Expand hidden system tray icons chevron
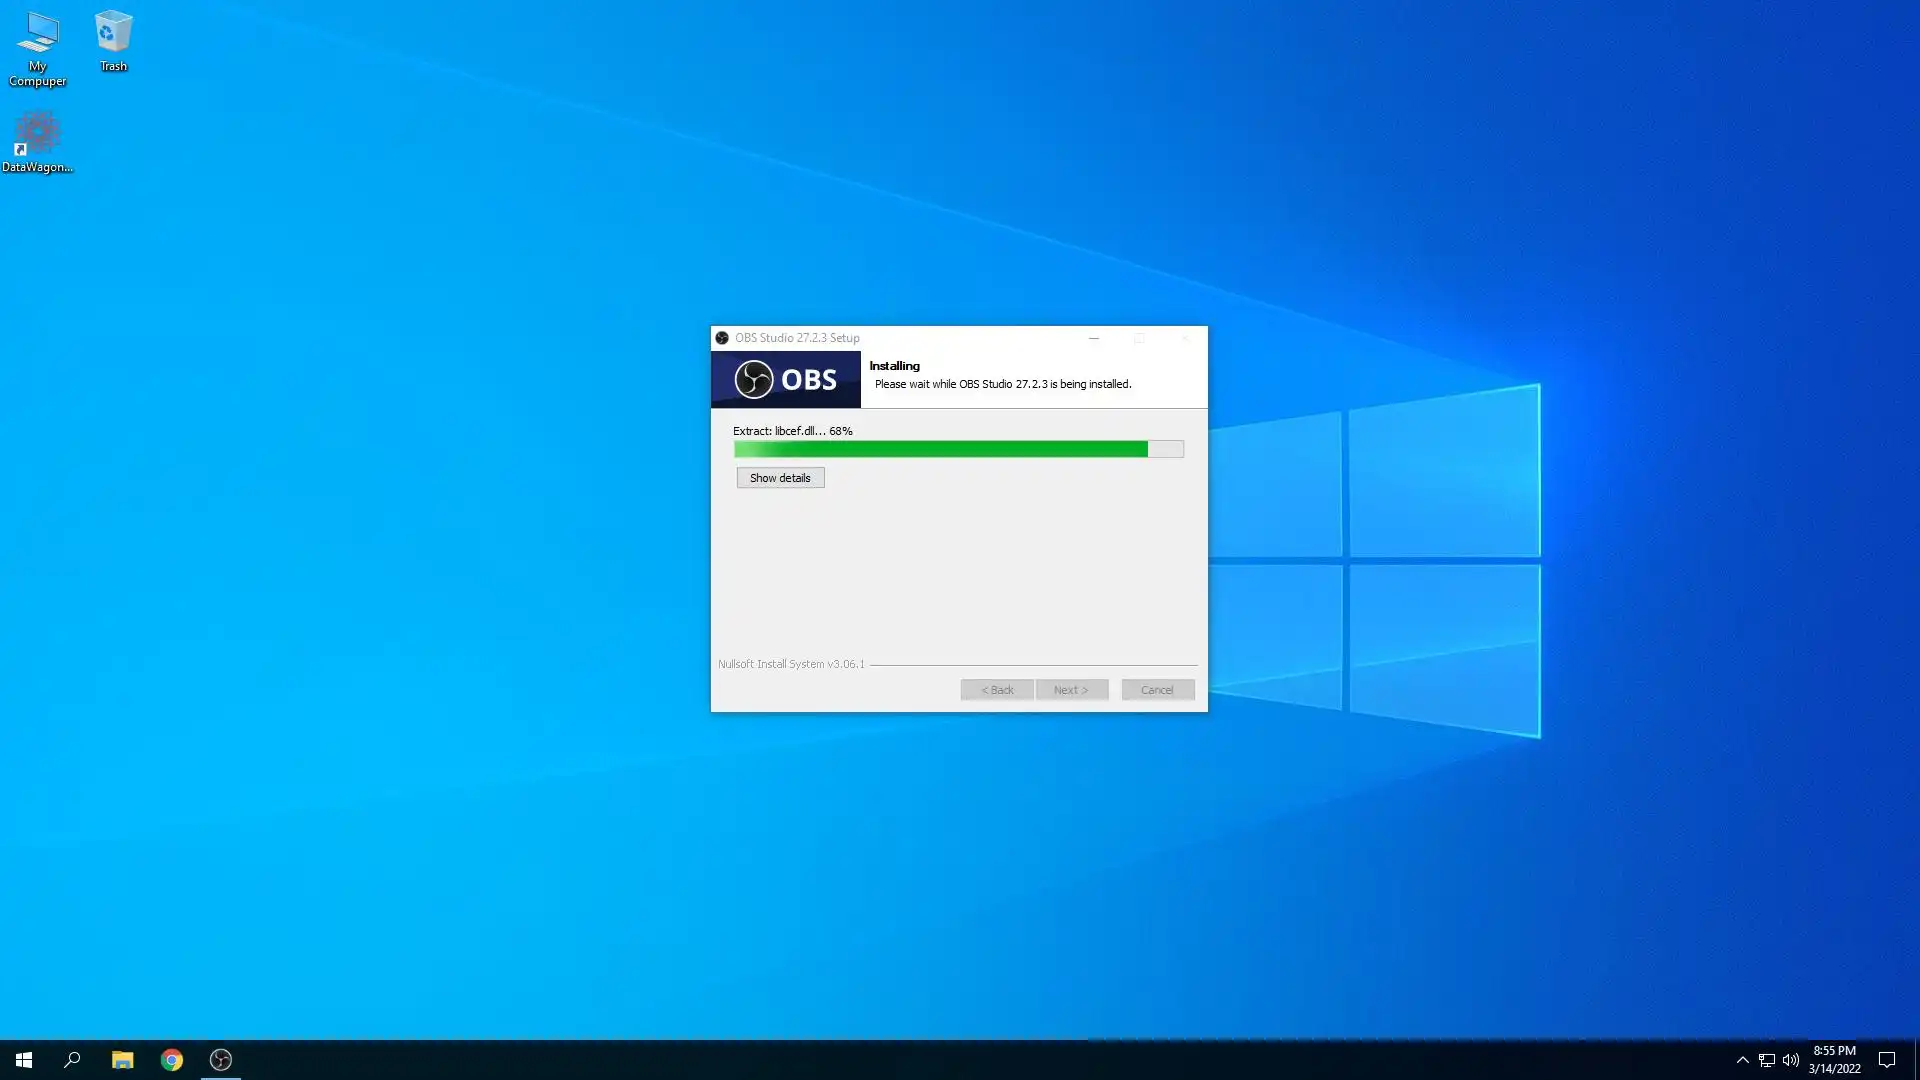 point(1742,1060)
